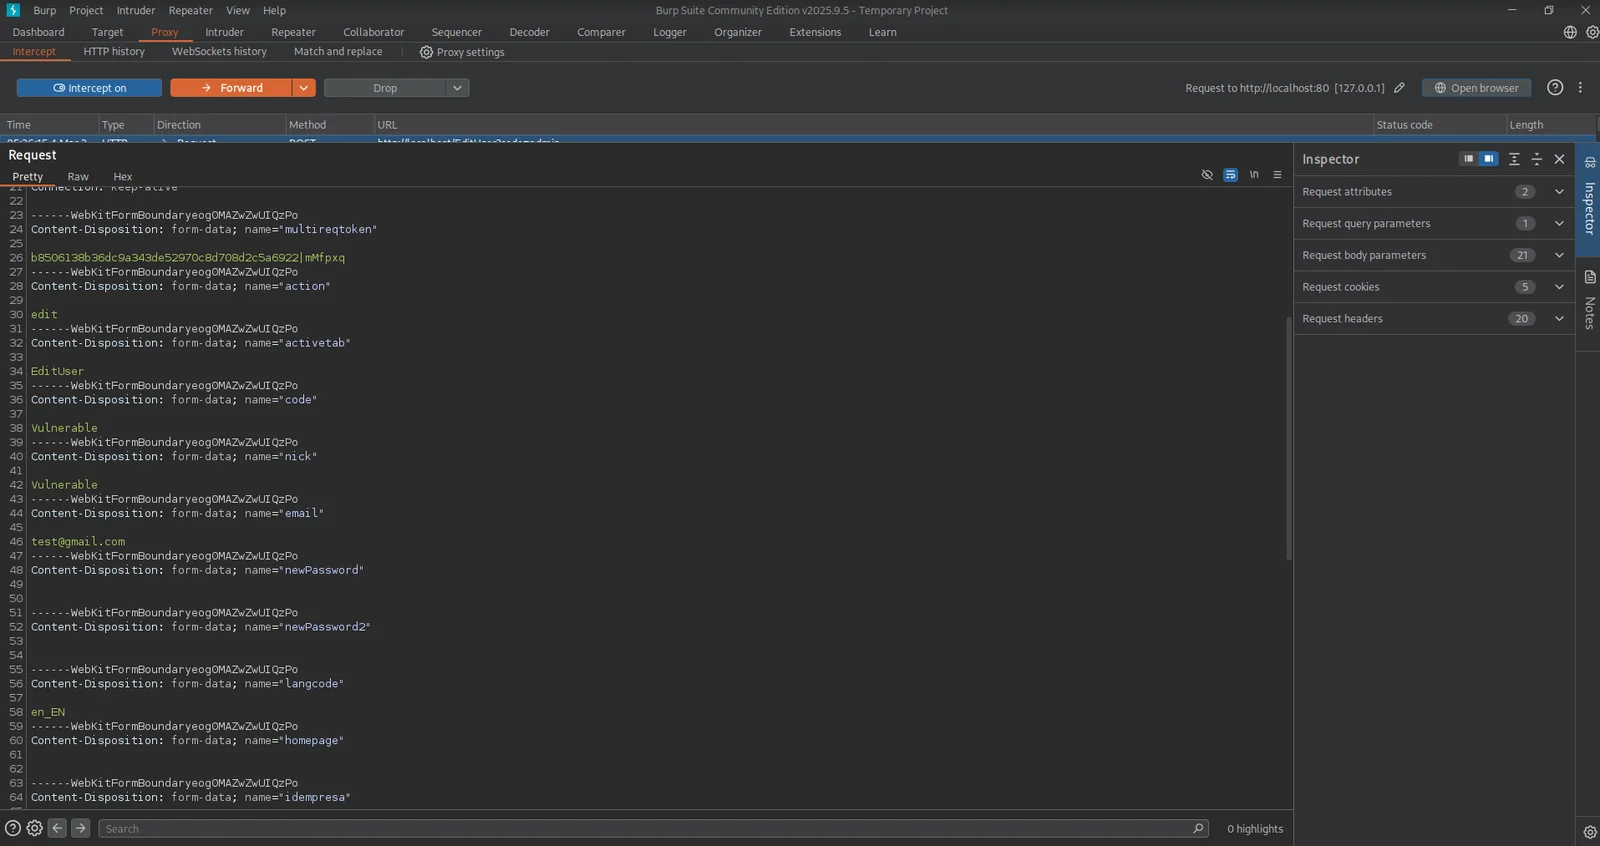Click the en_EN langcode value

[48, 712]
